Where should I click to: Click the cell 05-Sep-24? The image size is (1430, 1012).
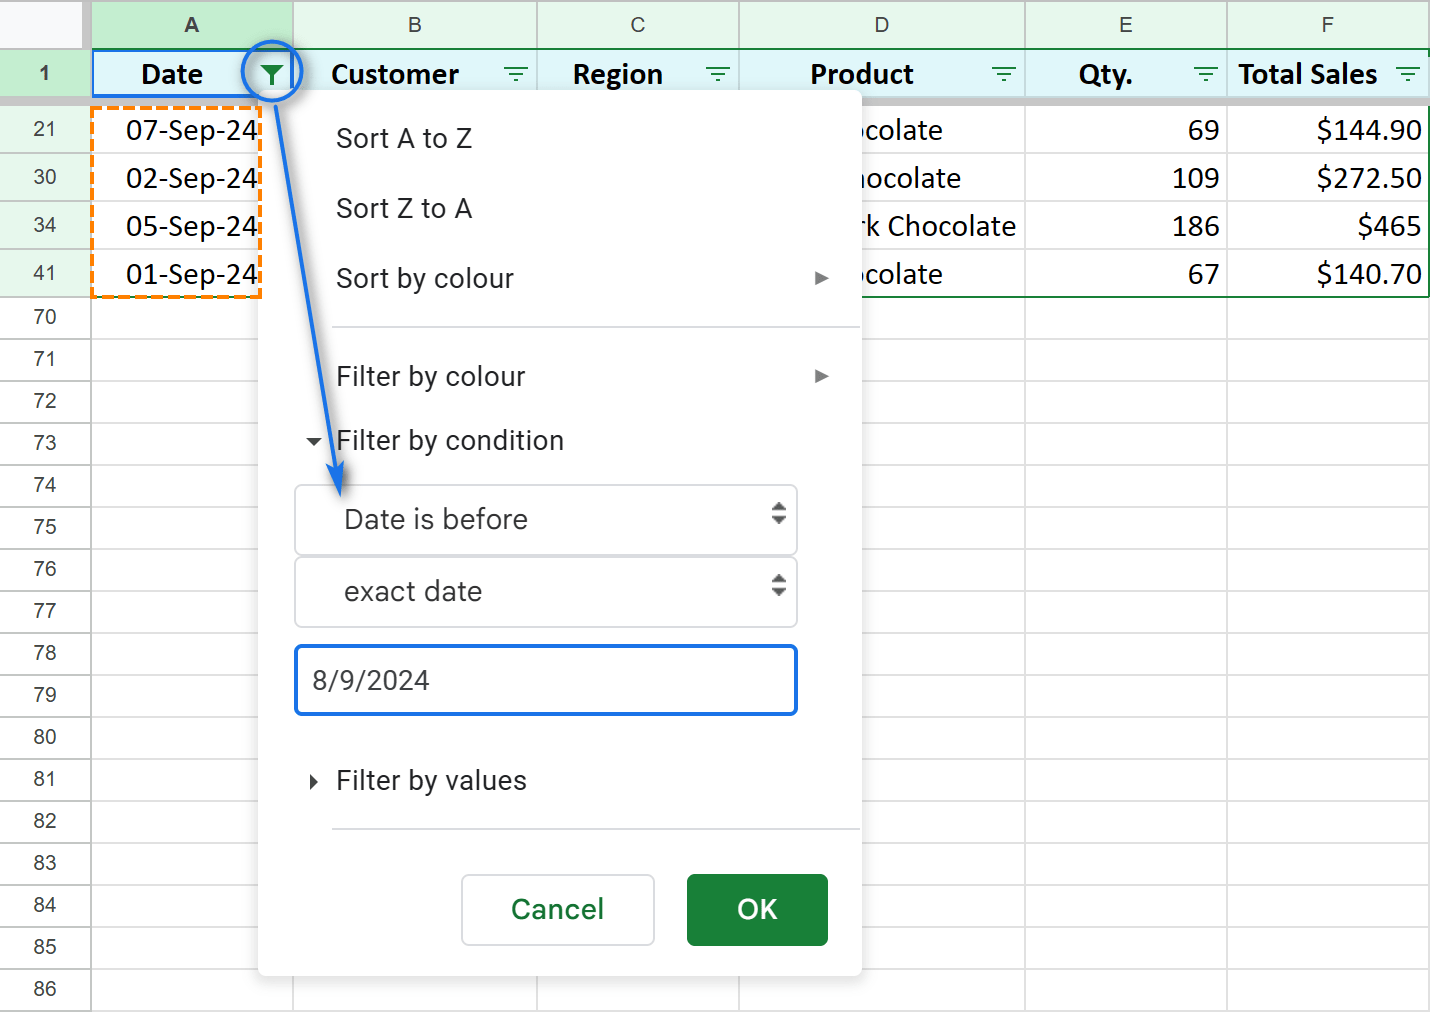(x=176, y=226)
